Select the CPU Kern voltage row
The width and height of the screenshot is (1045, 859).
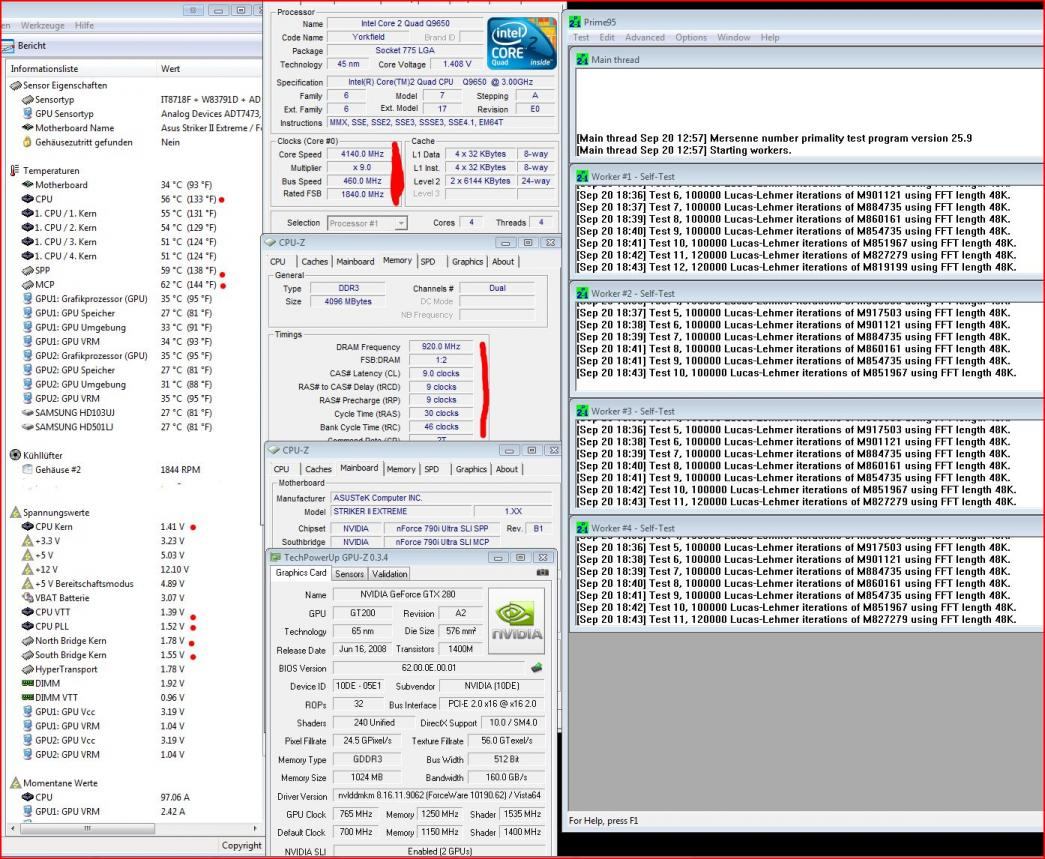[x=132, y=526]
